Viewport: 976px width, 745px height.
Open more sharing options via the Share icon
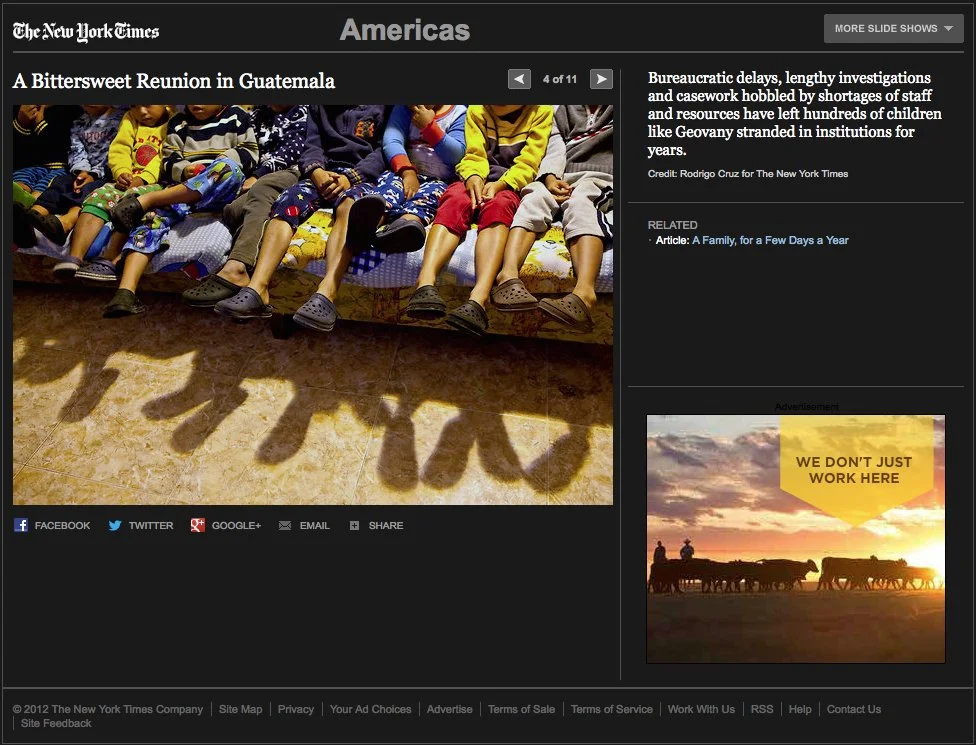point(376,525)
